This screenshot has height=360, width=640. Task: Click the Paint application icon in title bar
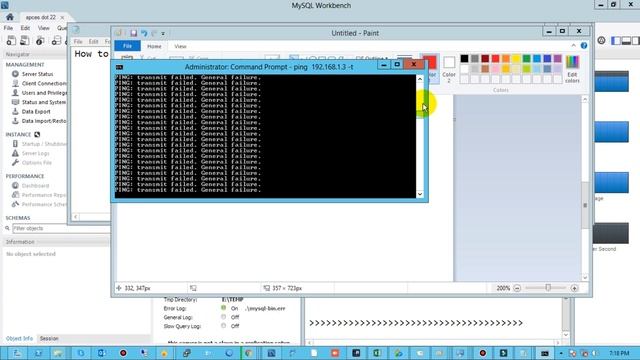(x=119, y=33)
